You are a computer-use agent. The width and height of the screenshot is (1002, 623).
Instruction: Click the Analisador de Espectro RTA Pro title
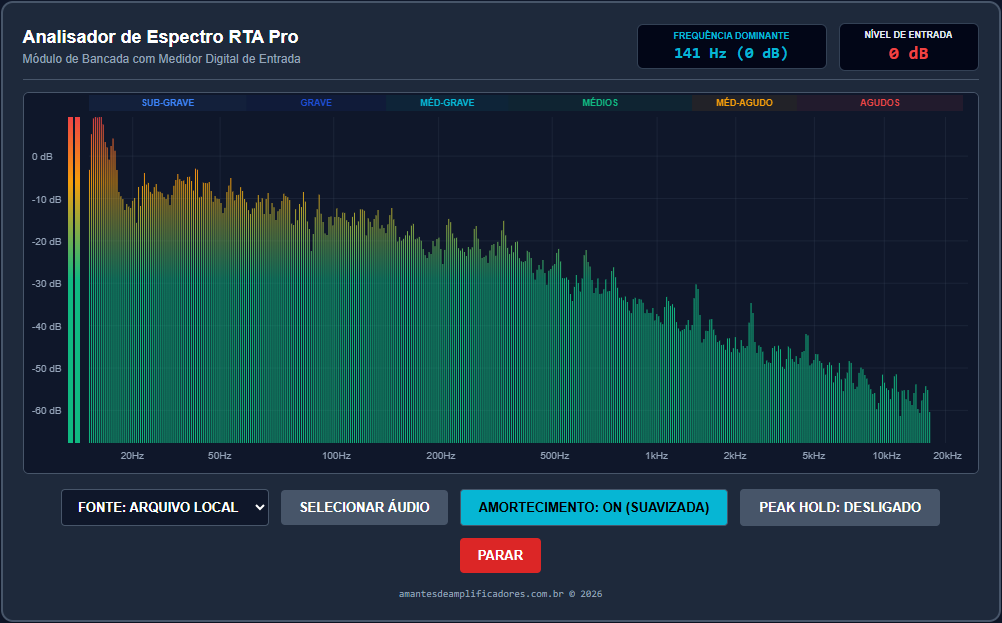(160, 37)
